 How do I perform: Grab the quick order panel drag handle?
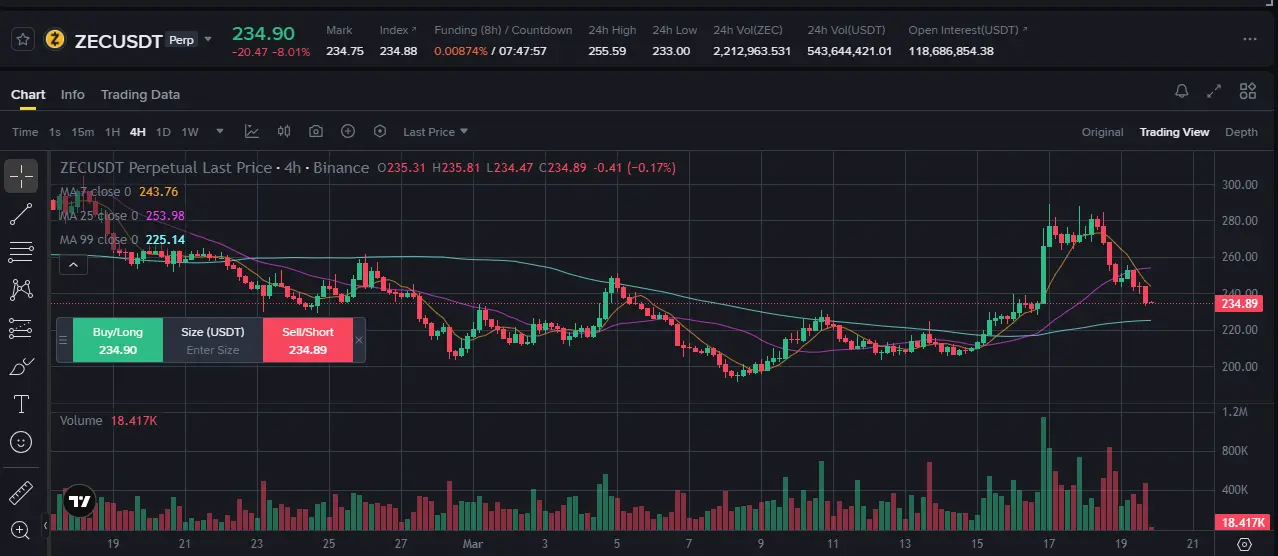pyautogui.click(x=63, y=340)
